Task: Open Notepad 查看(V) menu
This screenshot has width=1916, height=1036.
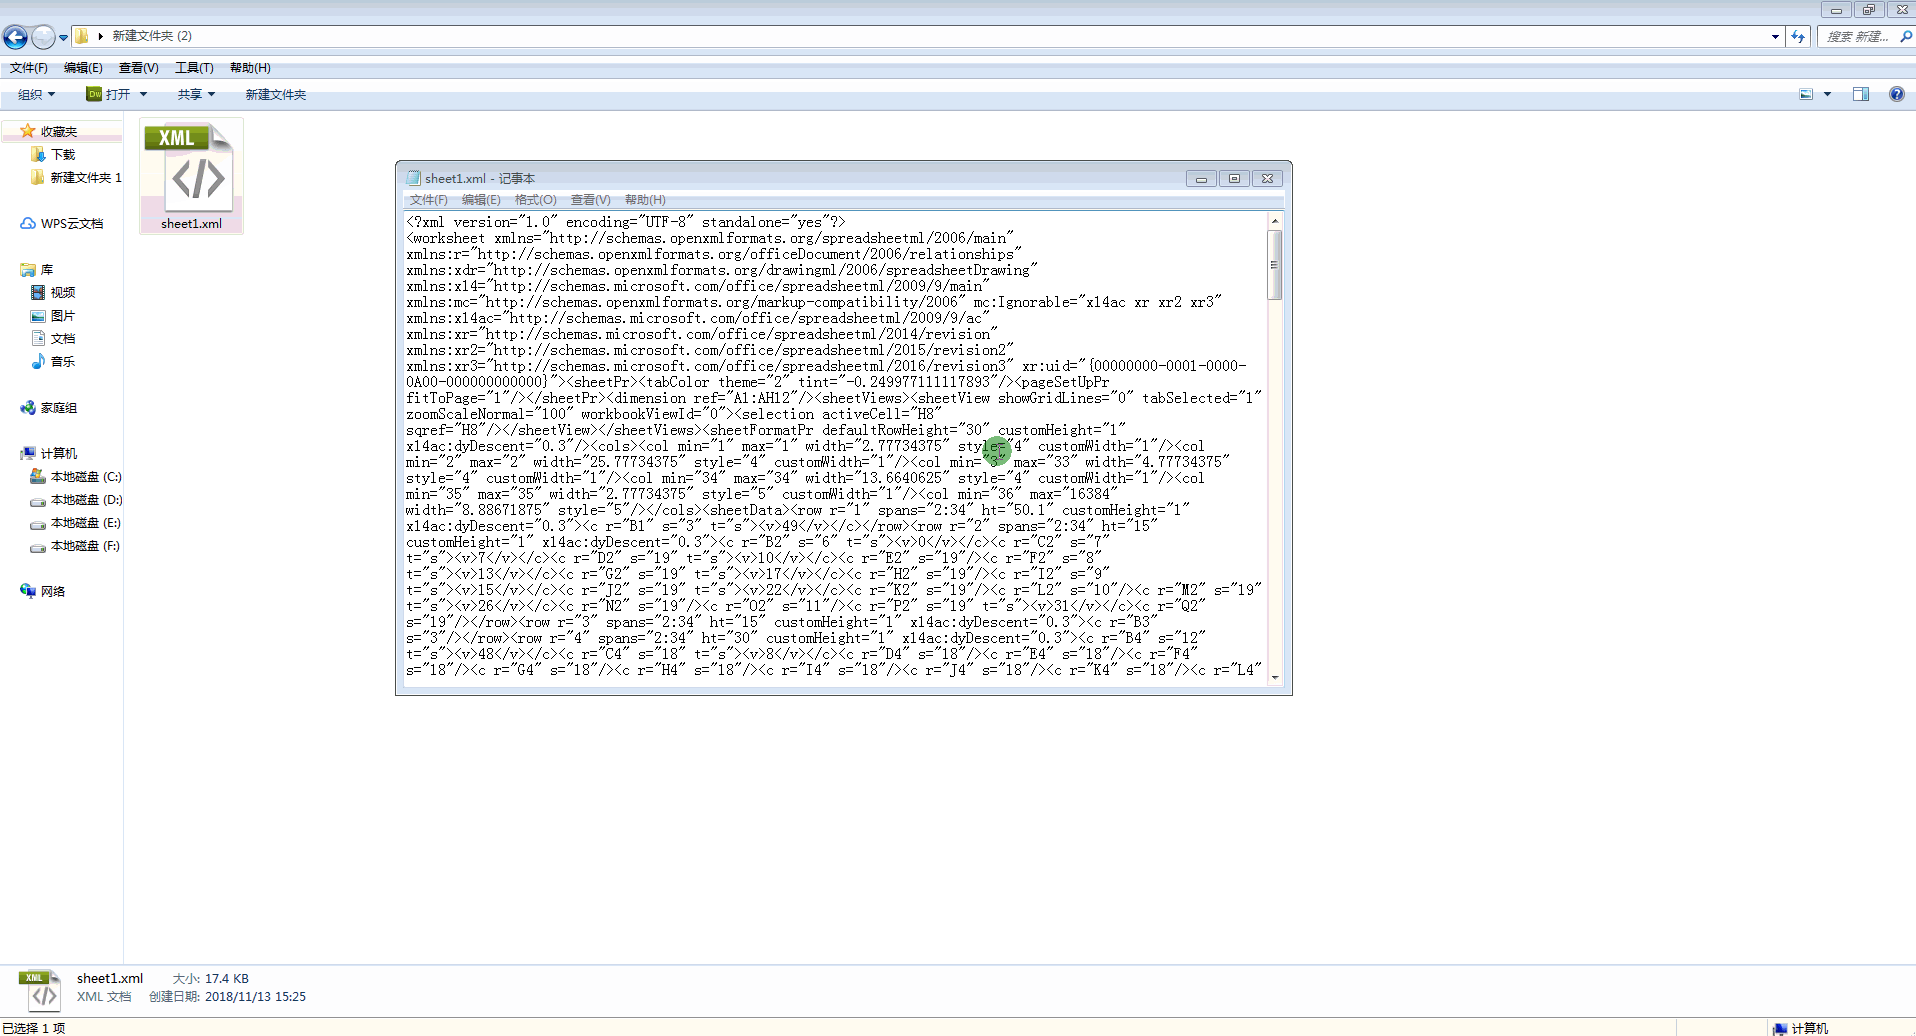Action: 590,200
